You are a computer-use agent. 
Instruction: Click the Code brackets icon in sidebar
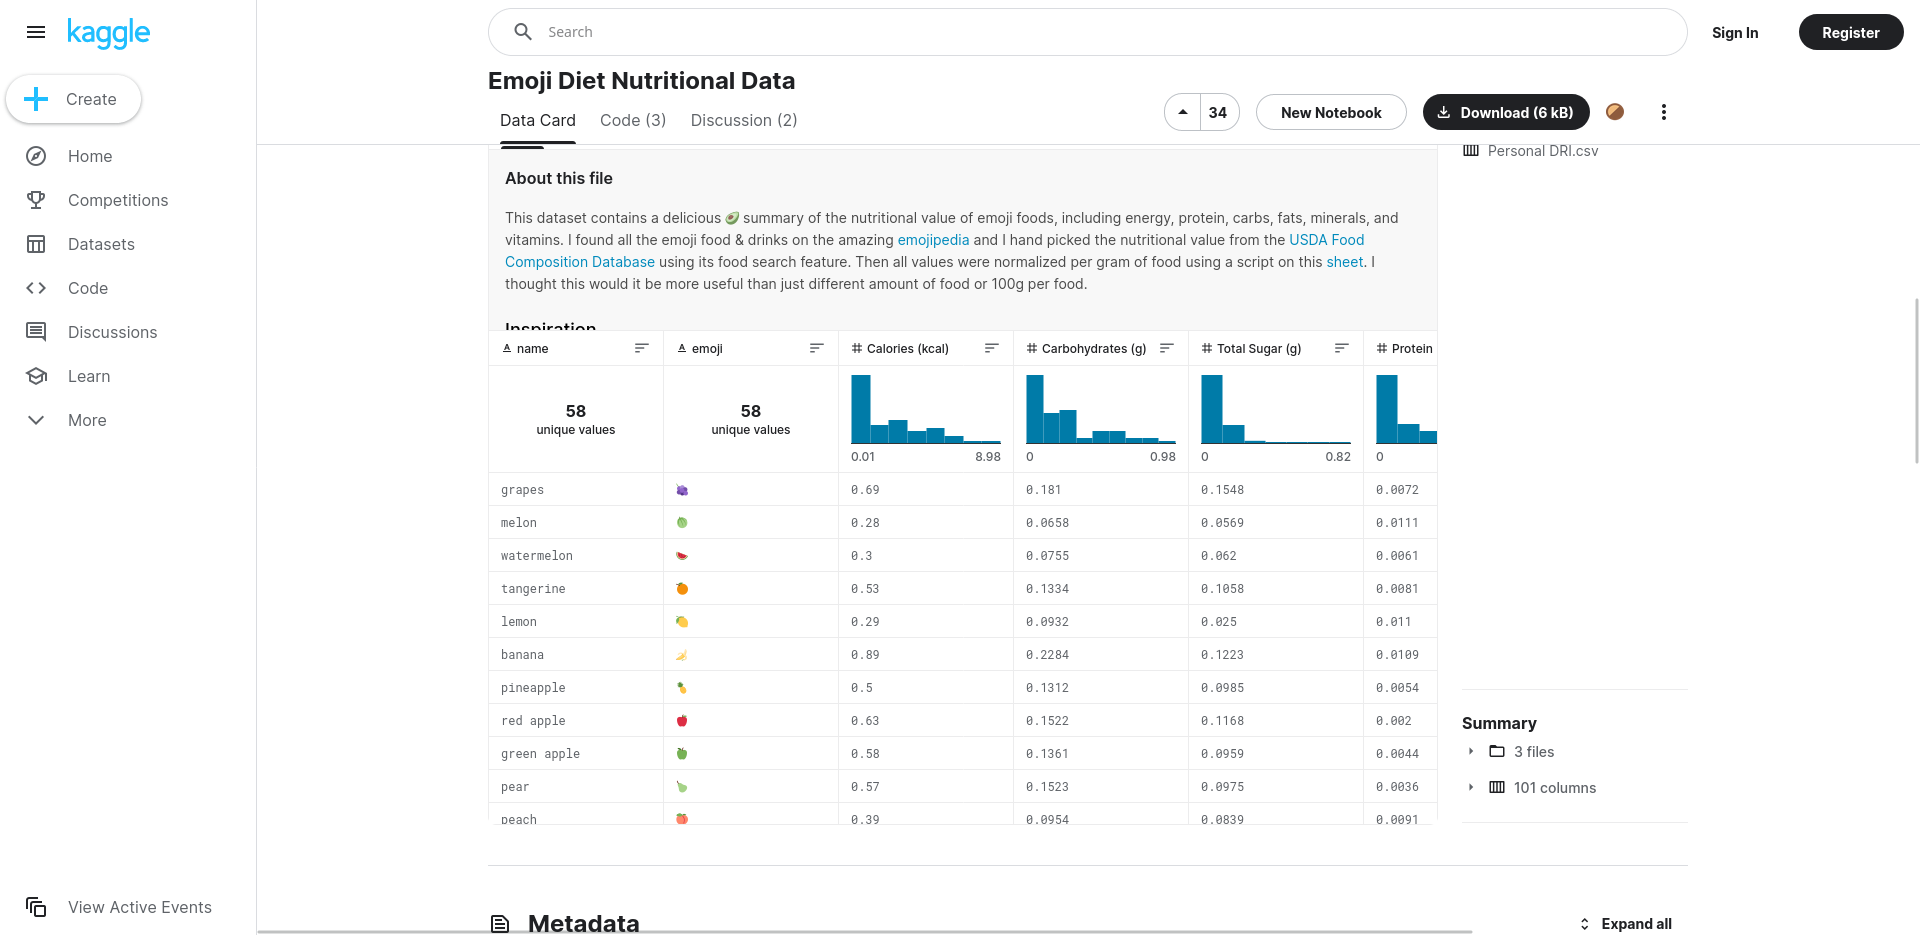pyautogui.click(x=36, y=288)
